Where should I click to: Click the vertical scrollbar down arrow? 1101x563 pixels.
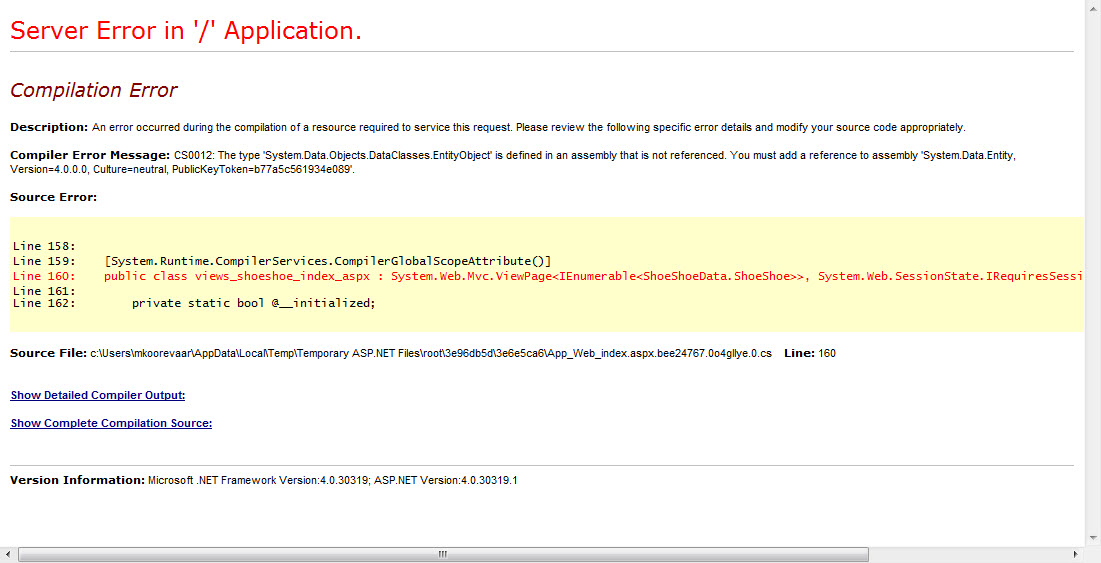click(x=1093, y=538)
